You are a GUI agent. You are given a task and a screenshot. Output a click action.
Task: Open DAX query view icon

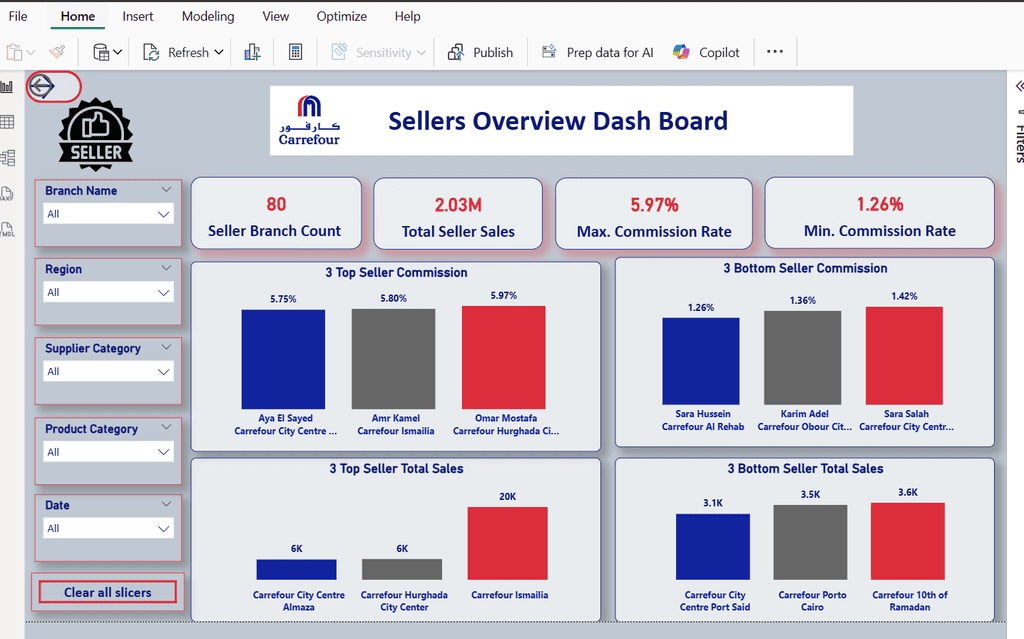click(7, 194)
